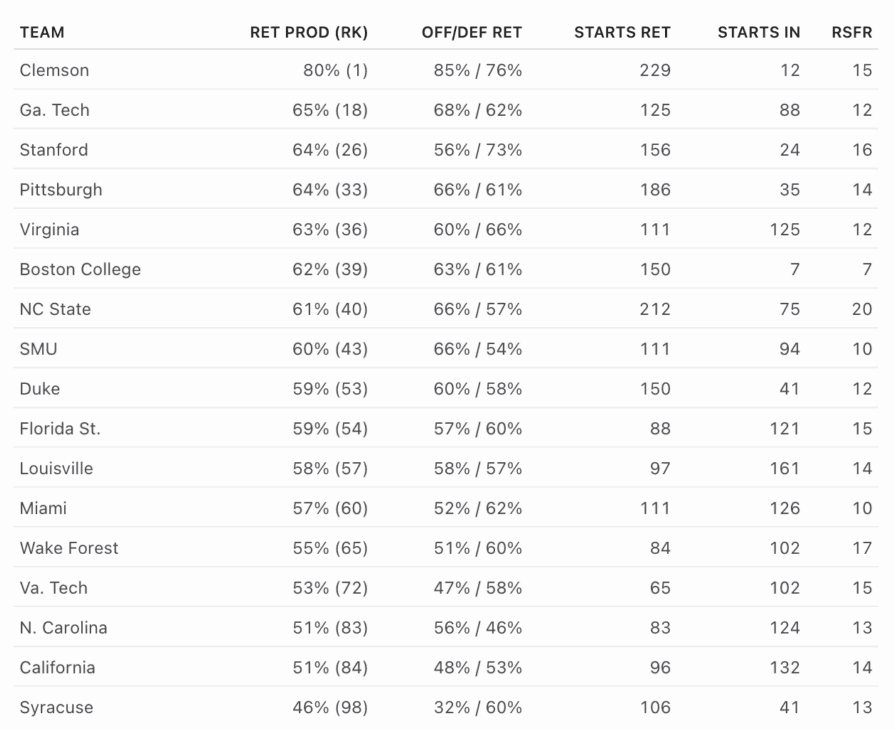Click NC State team name

55,309
